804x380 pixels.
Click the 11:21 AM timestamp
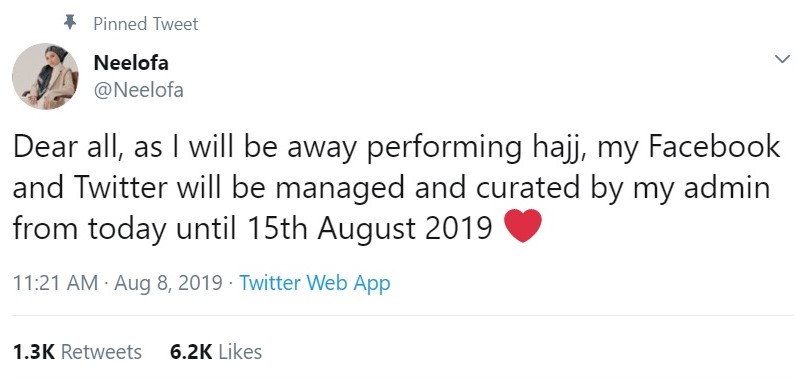(x=55, y=283)
